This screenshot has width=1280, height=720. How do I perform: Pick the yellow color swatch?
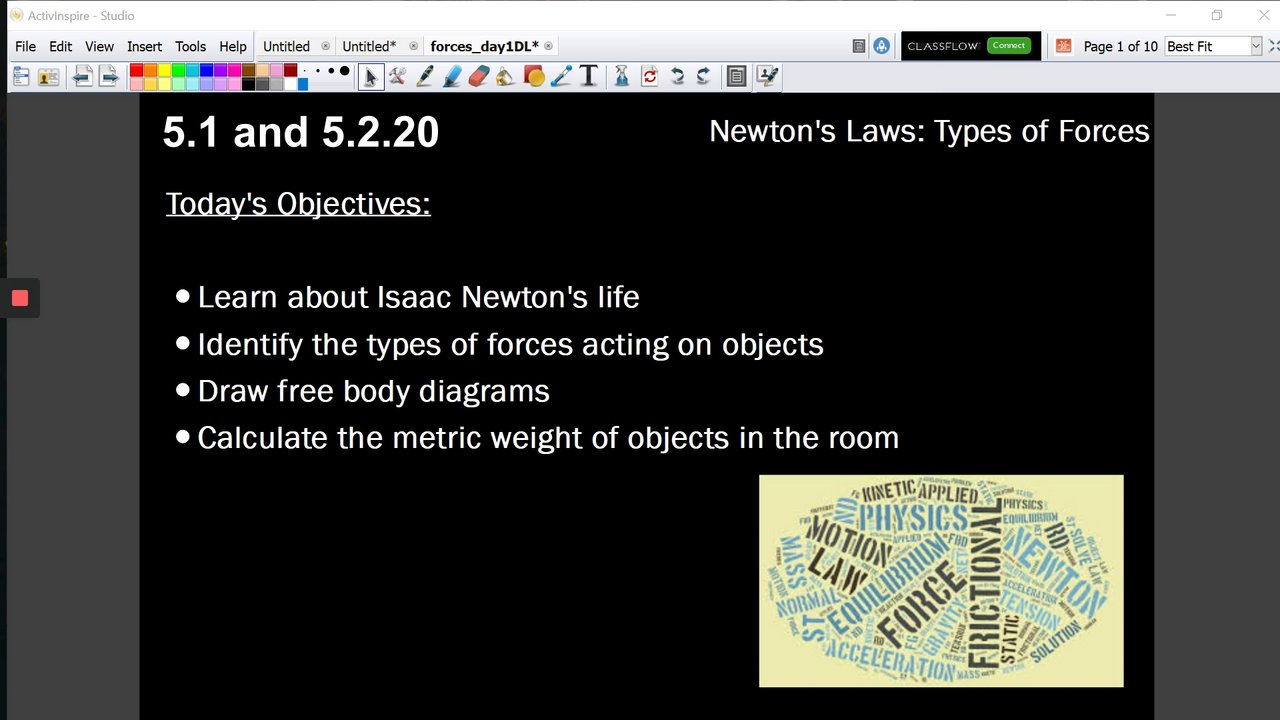coord(164,70)
